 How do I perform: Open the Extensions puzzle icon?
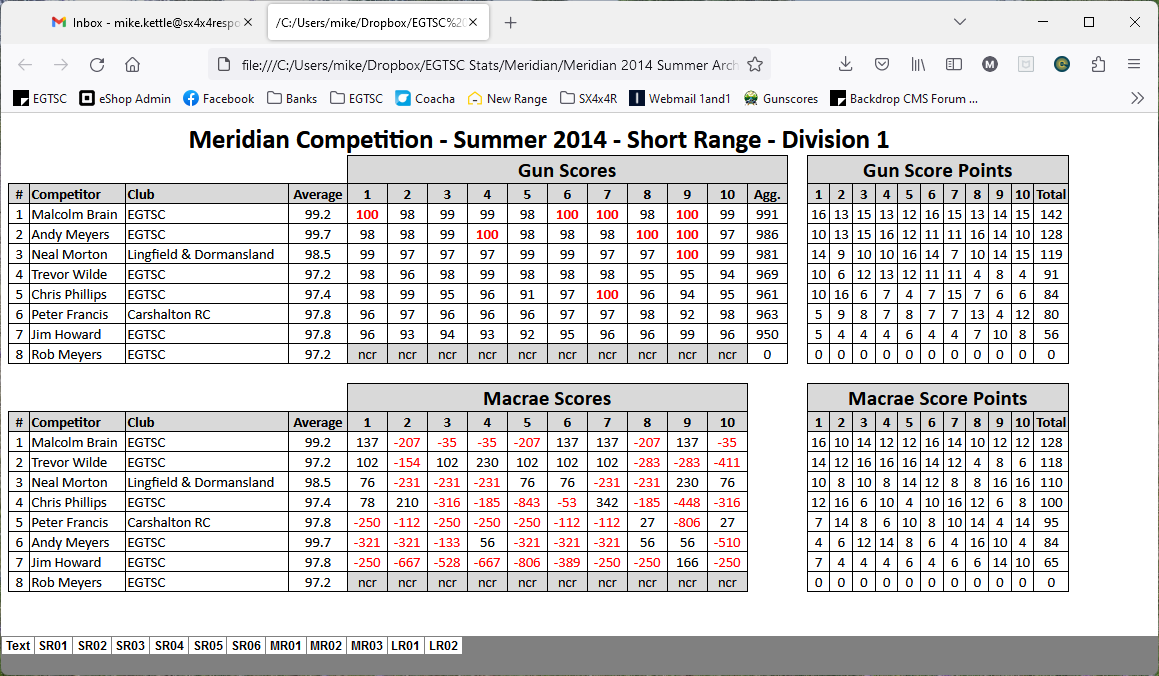click(x=1098, y=65)
